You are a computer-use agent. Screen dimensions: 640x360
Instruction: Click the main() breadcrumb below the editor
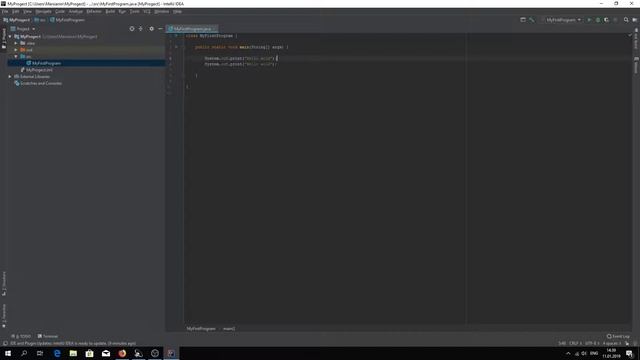[229, 329]
